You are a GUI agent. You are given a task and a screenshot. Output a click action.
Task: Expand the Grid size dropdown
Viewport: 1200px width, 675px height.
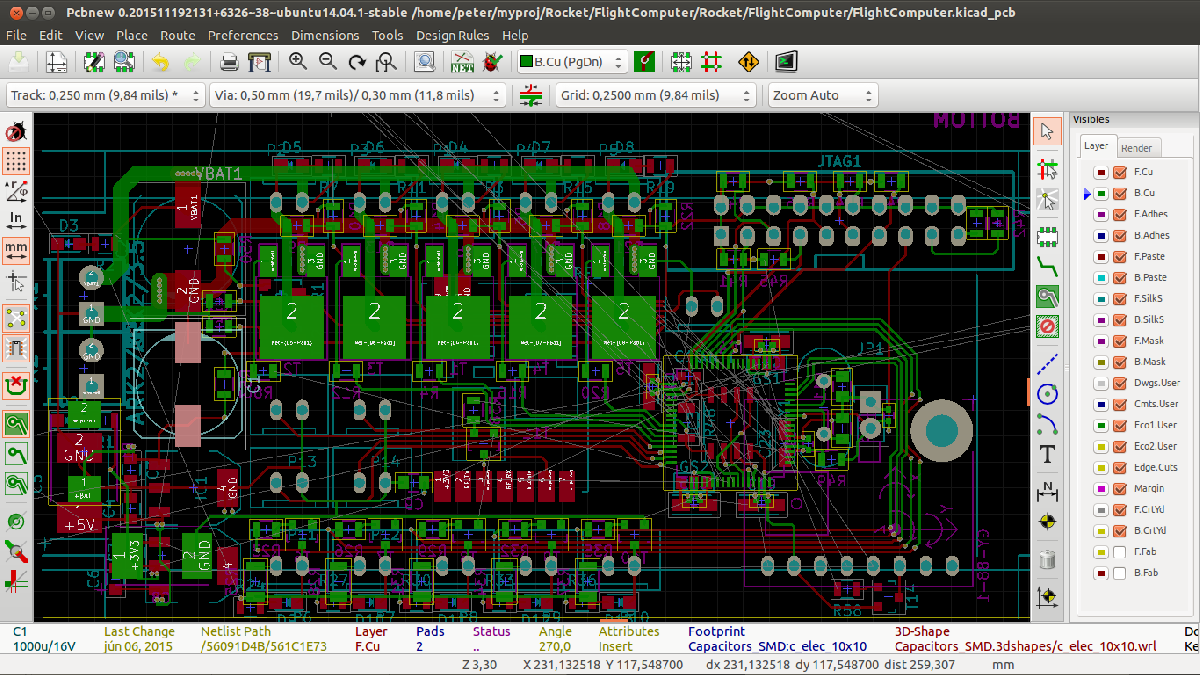[x=745, y=96]
